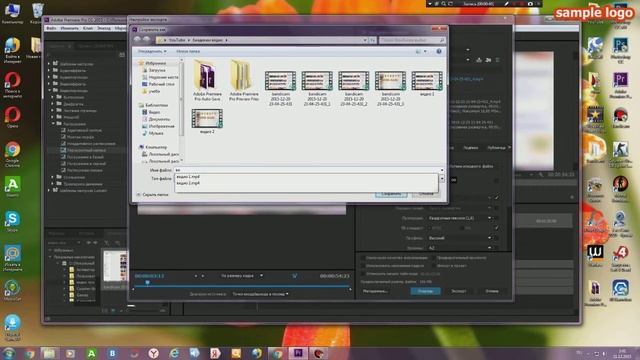Expand the Диафрагма transitions folder
This screenshot has height=360, width=640.
pyautogui.click(x=53, y=104)
